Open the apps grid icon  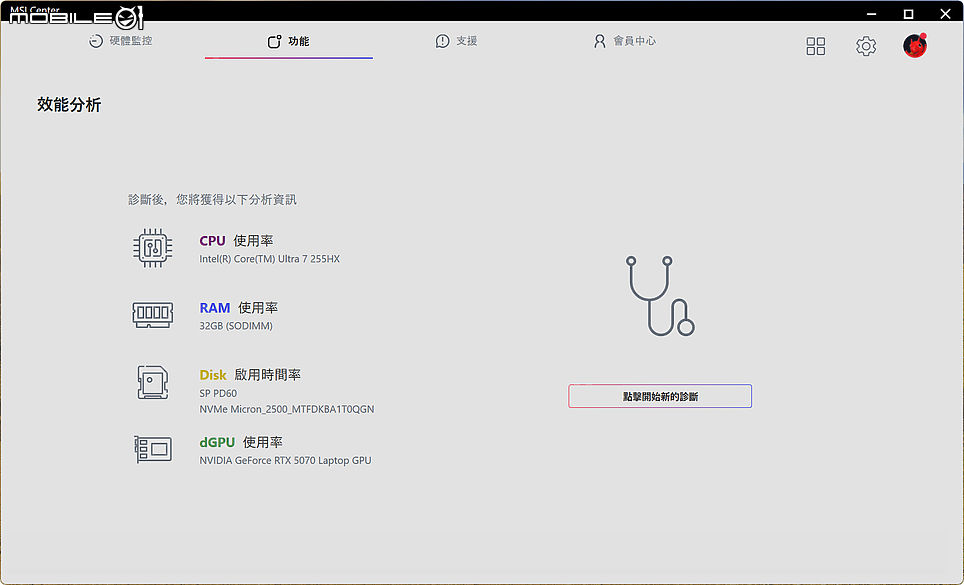coord(816,46)
